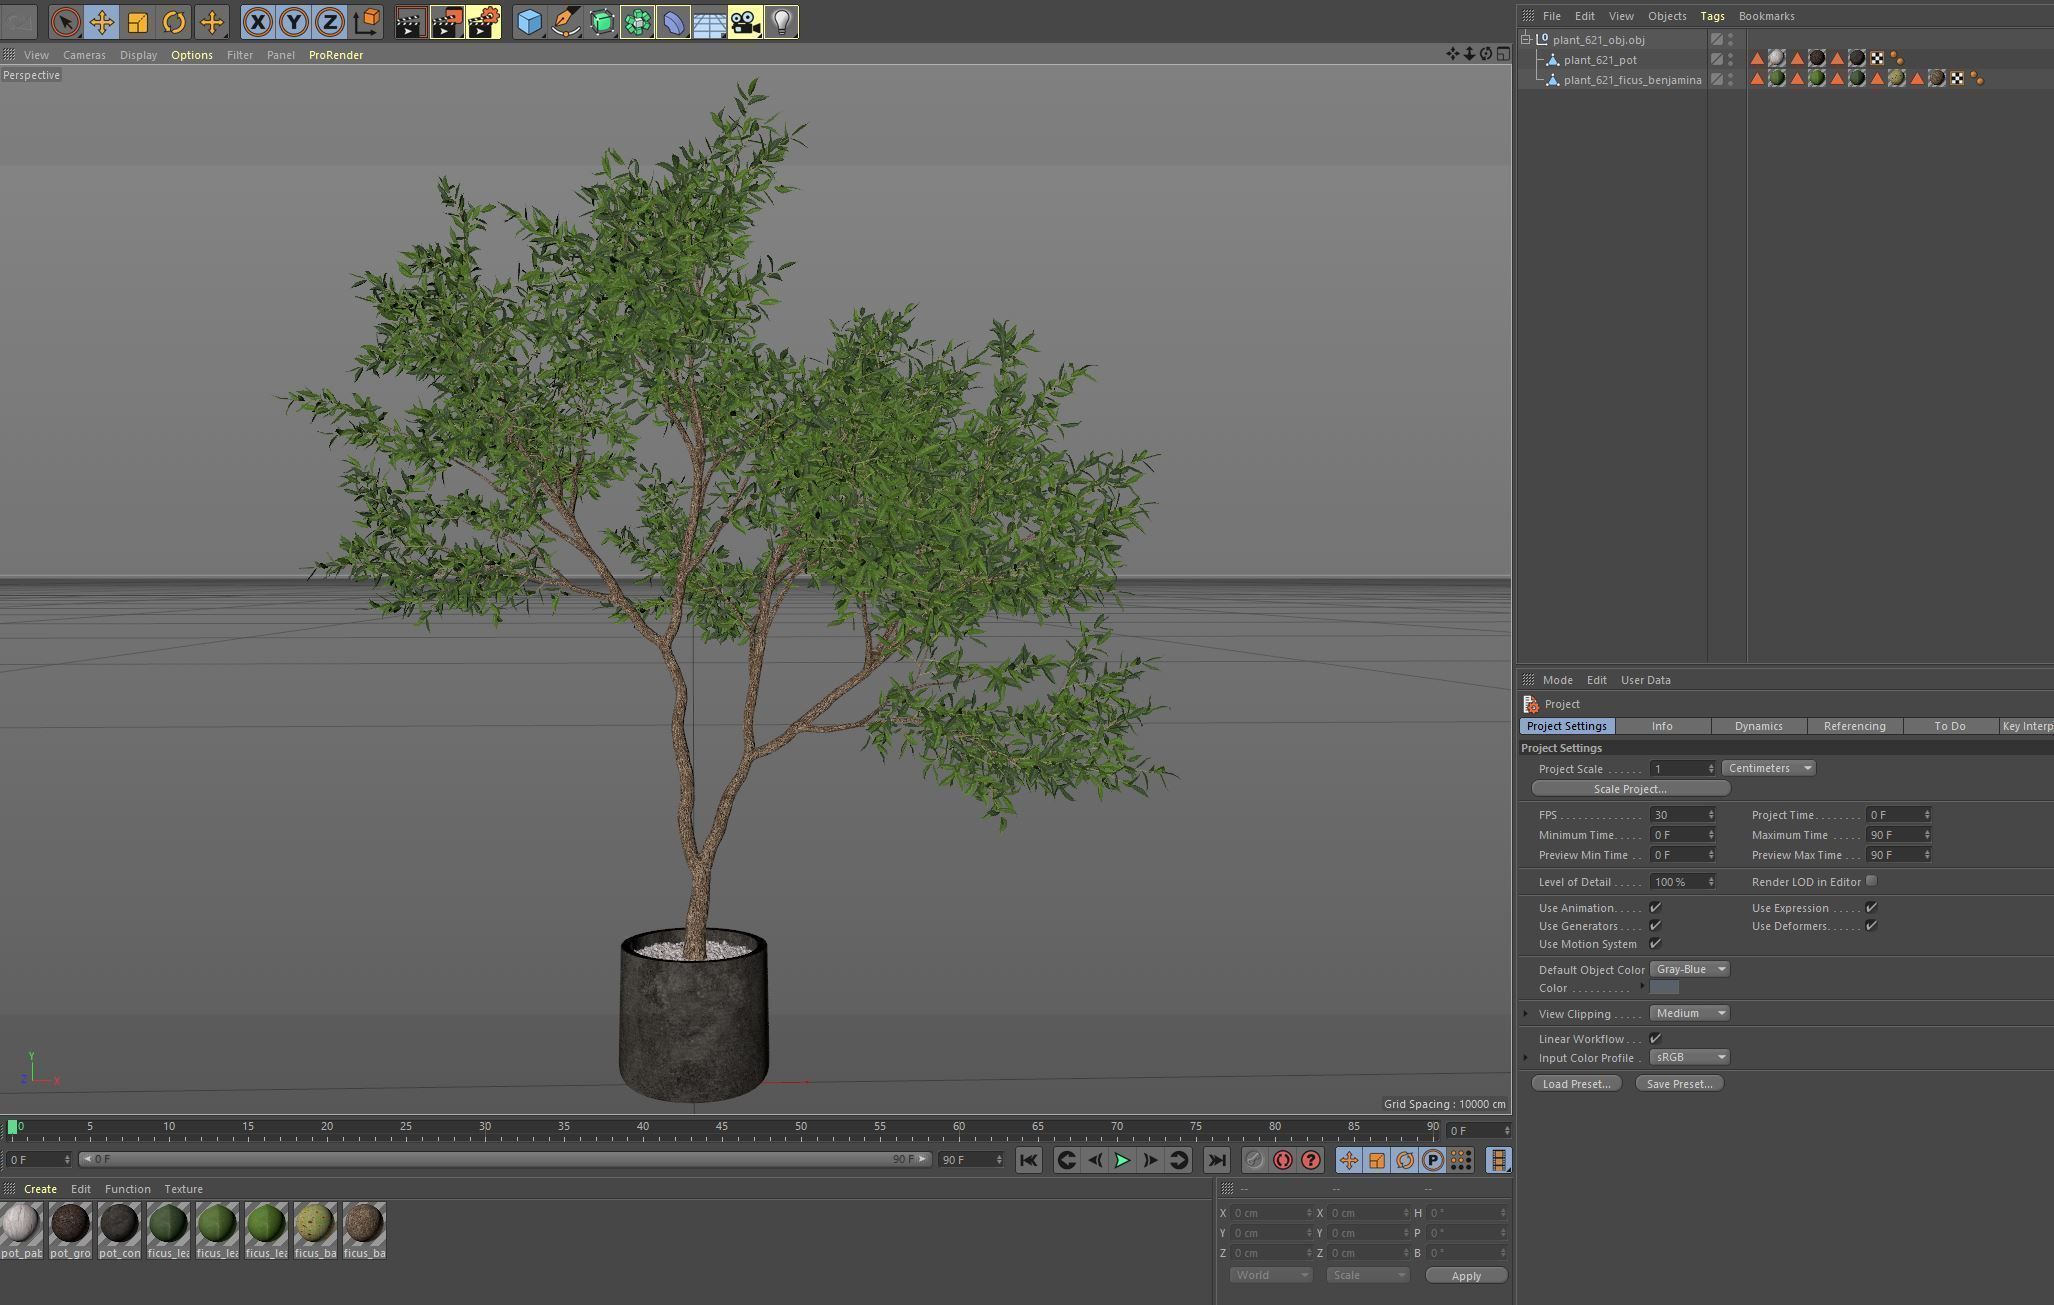Click the project Color swatch
The height and width of the screenshot is (1305, 2054).
(1664, 988)
